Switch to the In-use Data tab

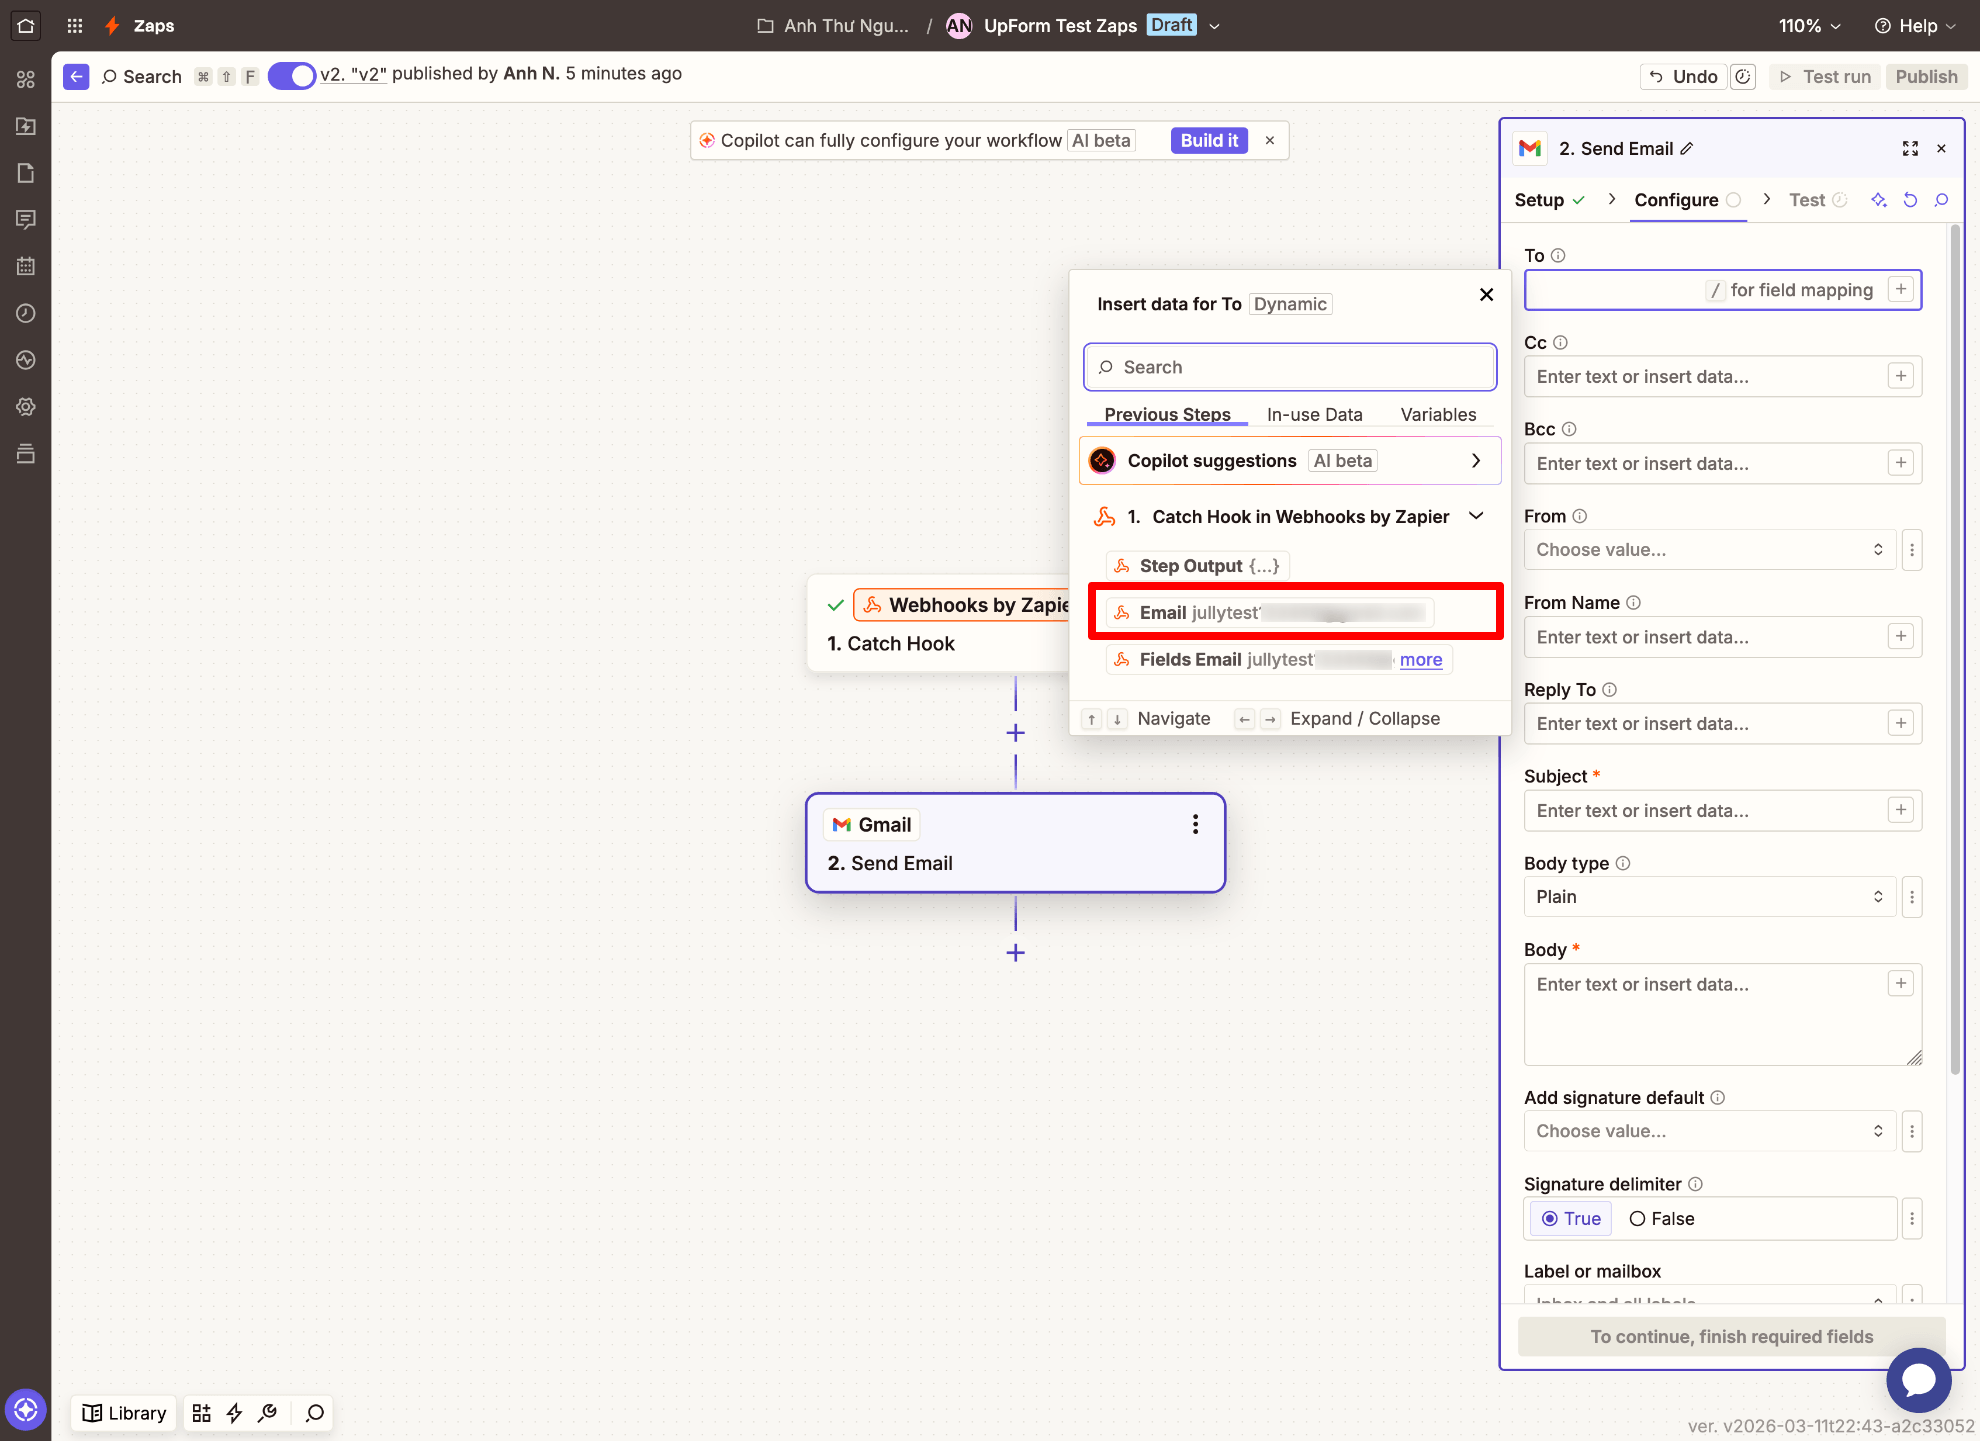(x=1314, y=414)
